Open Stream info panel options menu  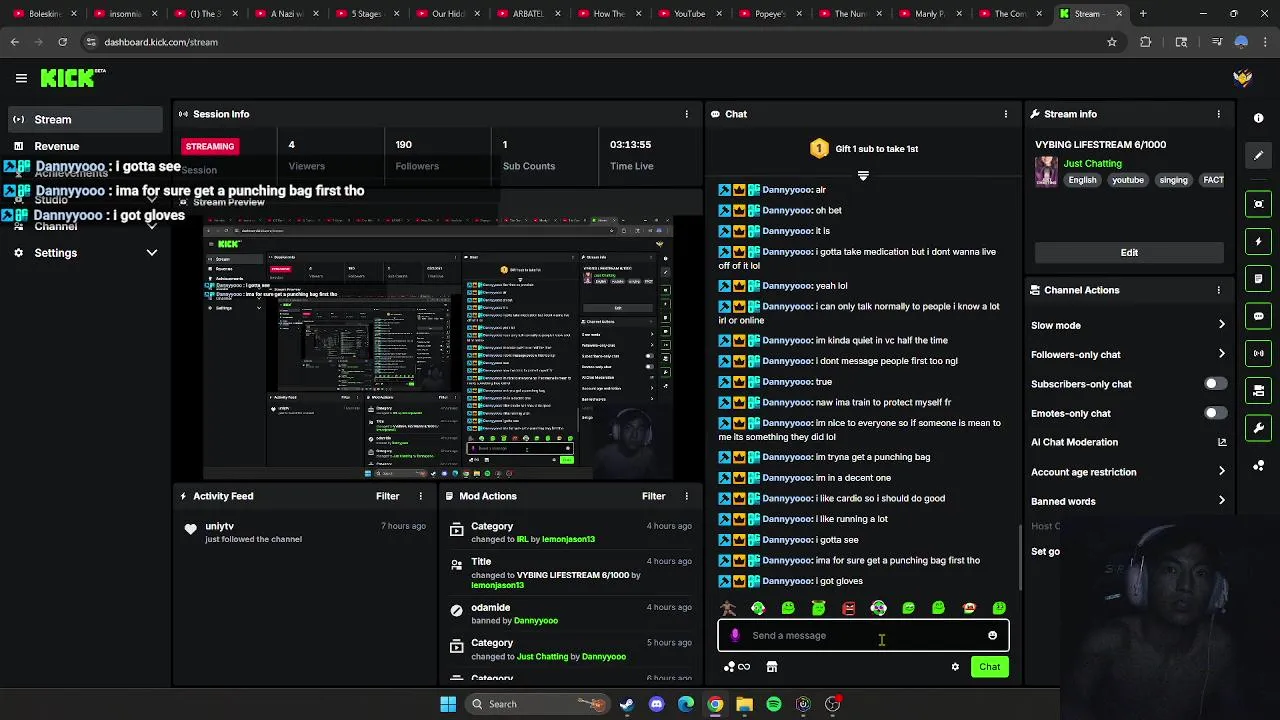(1218, 114)
